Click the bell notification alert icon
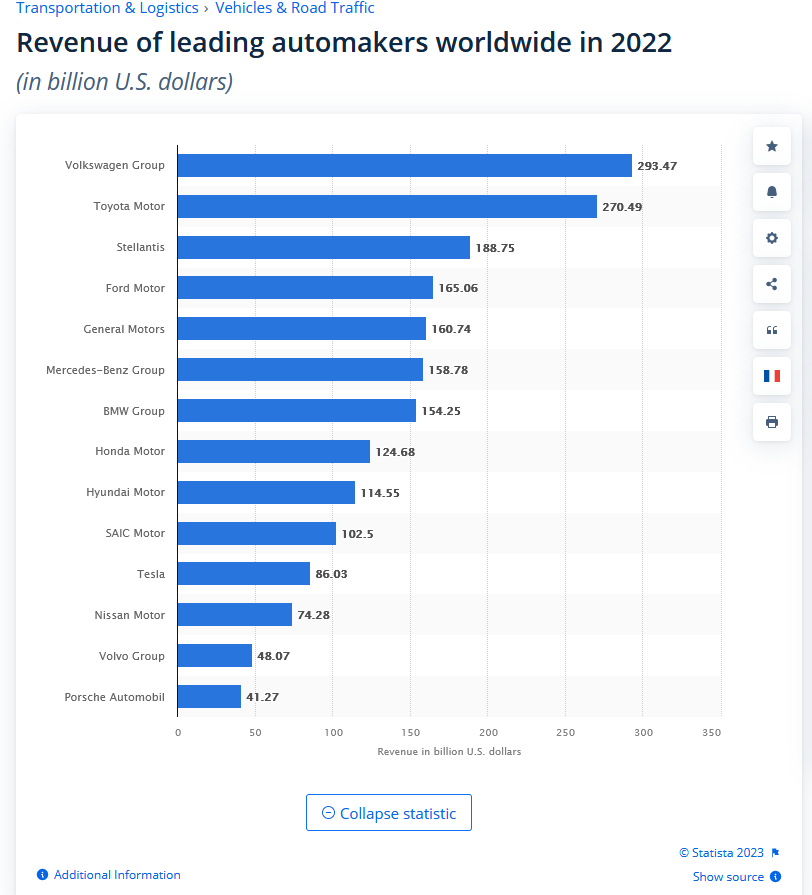The width and height of the screenshot is (812, 895). [771, 193]
